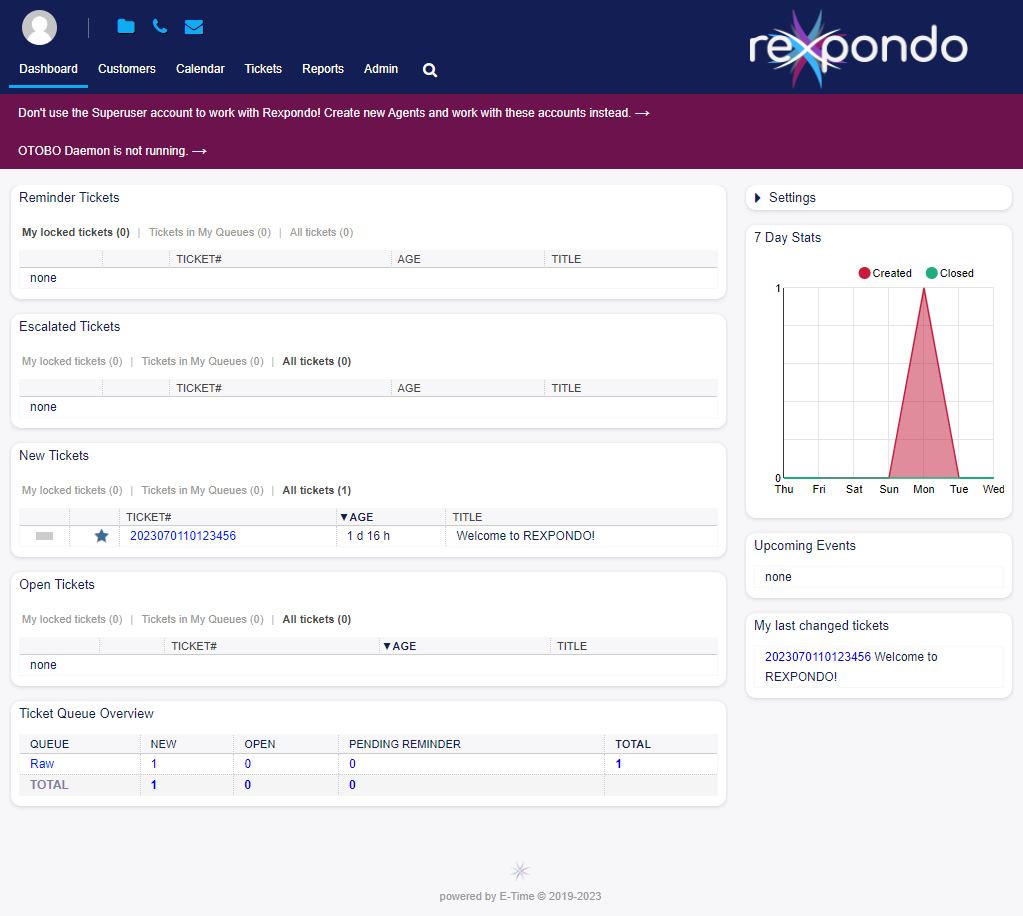1023x916 pixels.
Task: Open ticket 2023070110123456 in New Tickets
Action: click(183, 536)
